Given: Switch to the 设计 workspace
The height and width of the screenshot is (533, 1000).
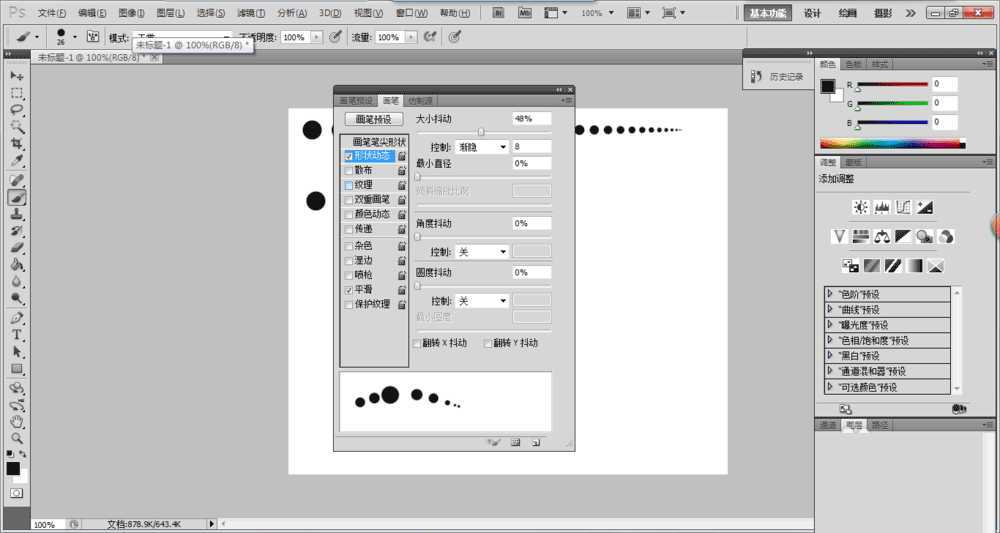Looking at the screenshot, I should click(812, 13).
